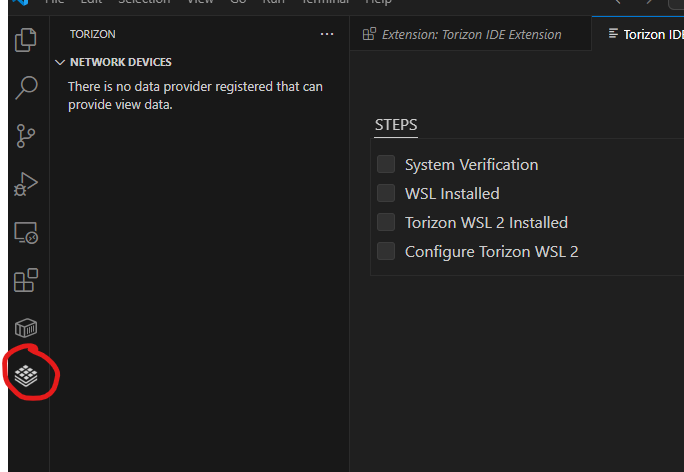The image size is (684, 472).
Task: Click the Torizon WSL 2 Installed text
Action: point(486,223)
